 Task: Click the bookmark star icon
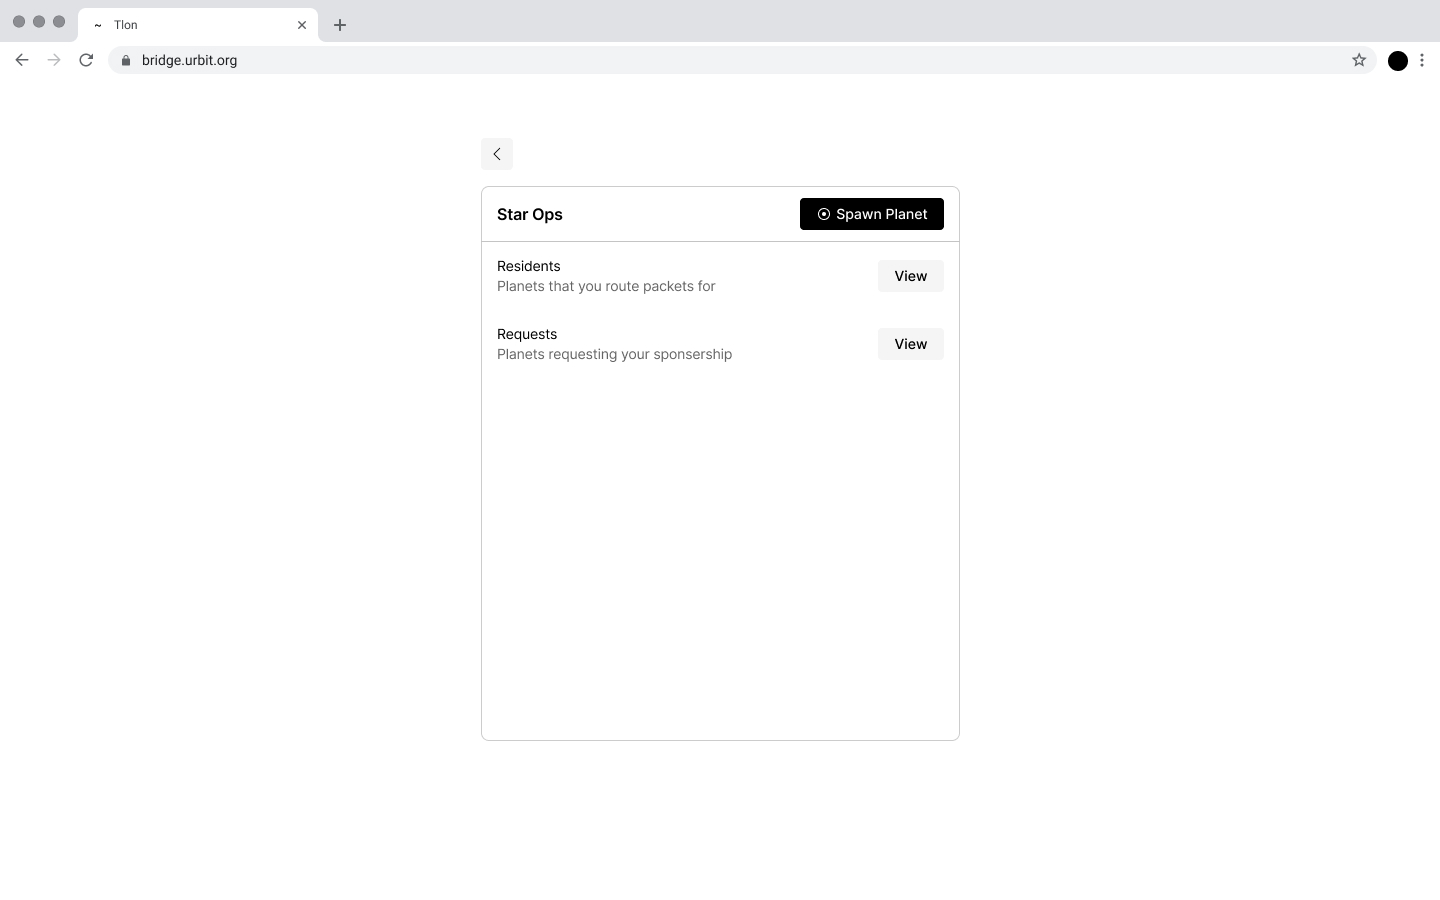click(x=1359, y=60)
